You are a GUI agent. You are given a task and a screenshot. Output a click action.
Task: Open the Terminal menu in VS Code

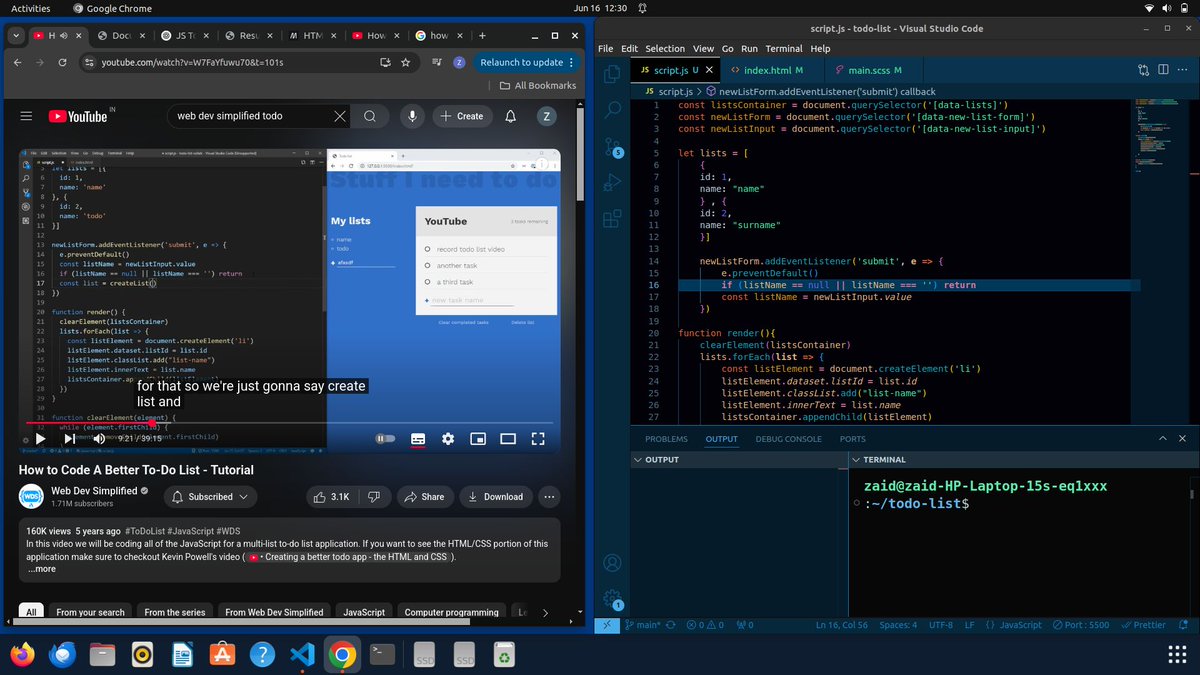pos(784,48)
